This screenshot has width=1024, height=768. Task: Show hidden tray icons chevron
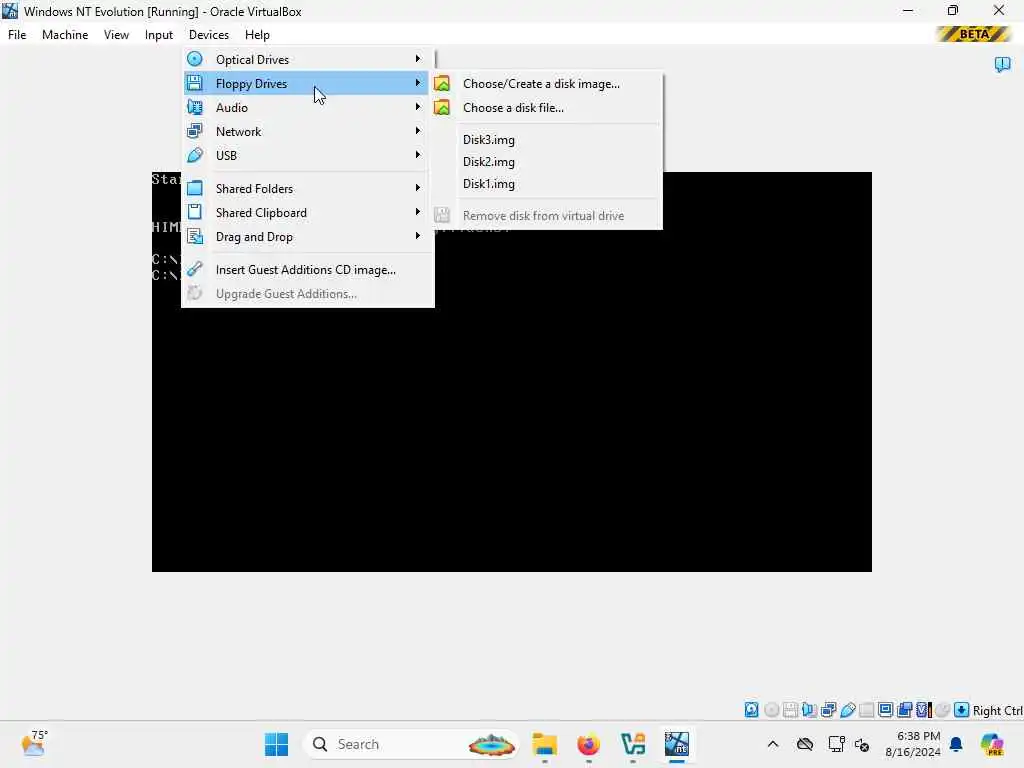click(773, 744)
